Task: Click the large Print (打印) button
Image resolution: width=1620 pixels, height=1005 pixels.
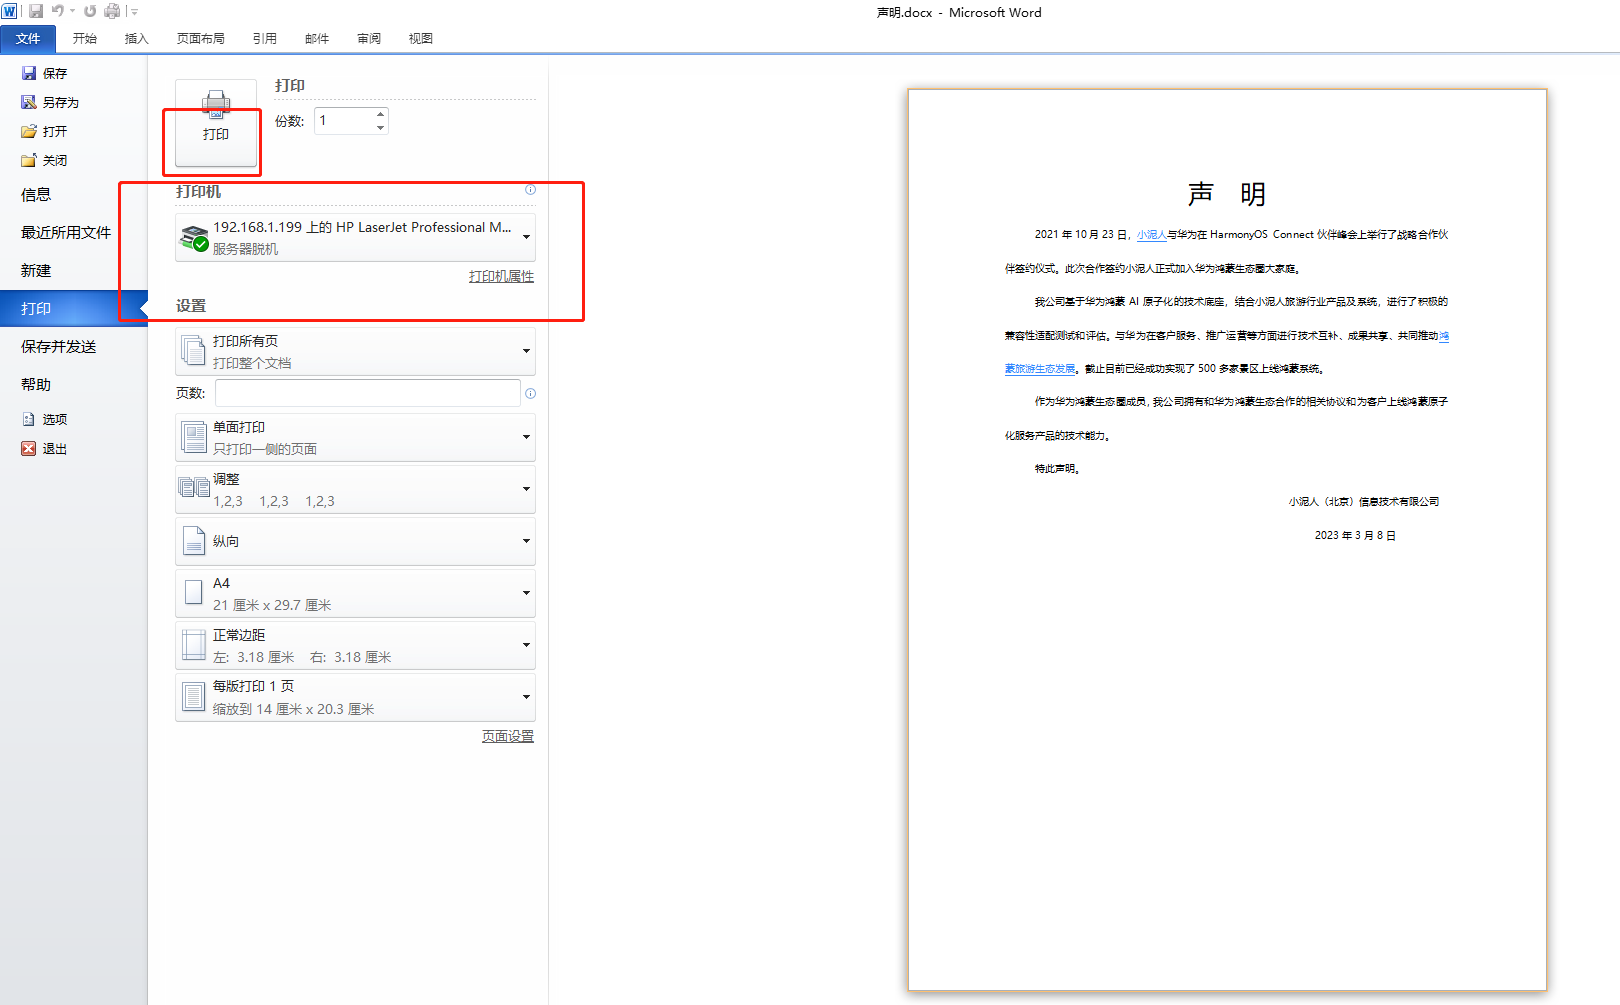Action: (x=216, y=122)
